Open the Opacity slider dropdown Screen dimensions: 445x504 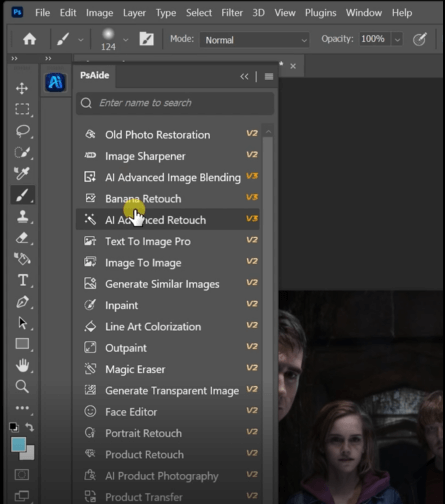[x=397, y=39]
